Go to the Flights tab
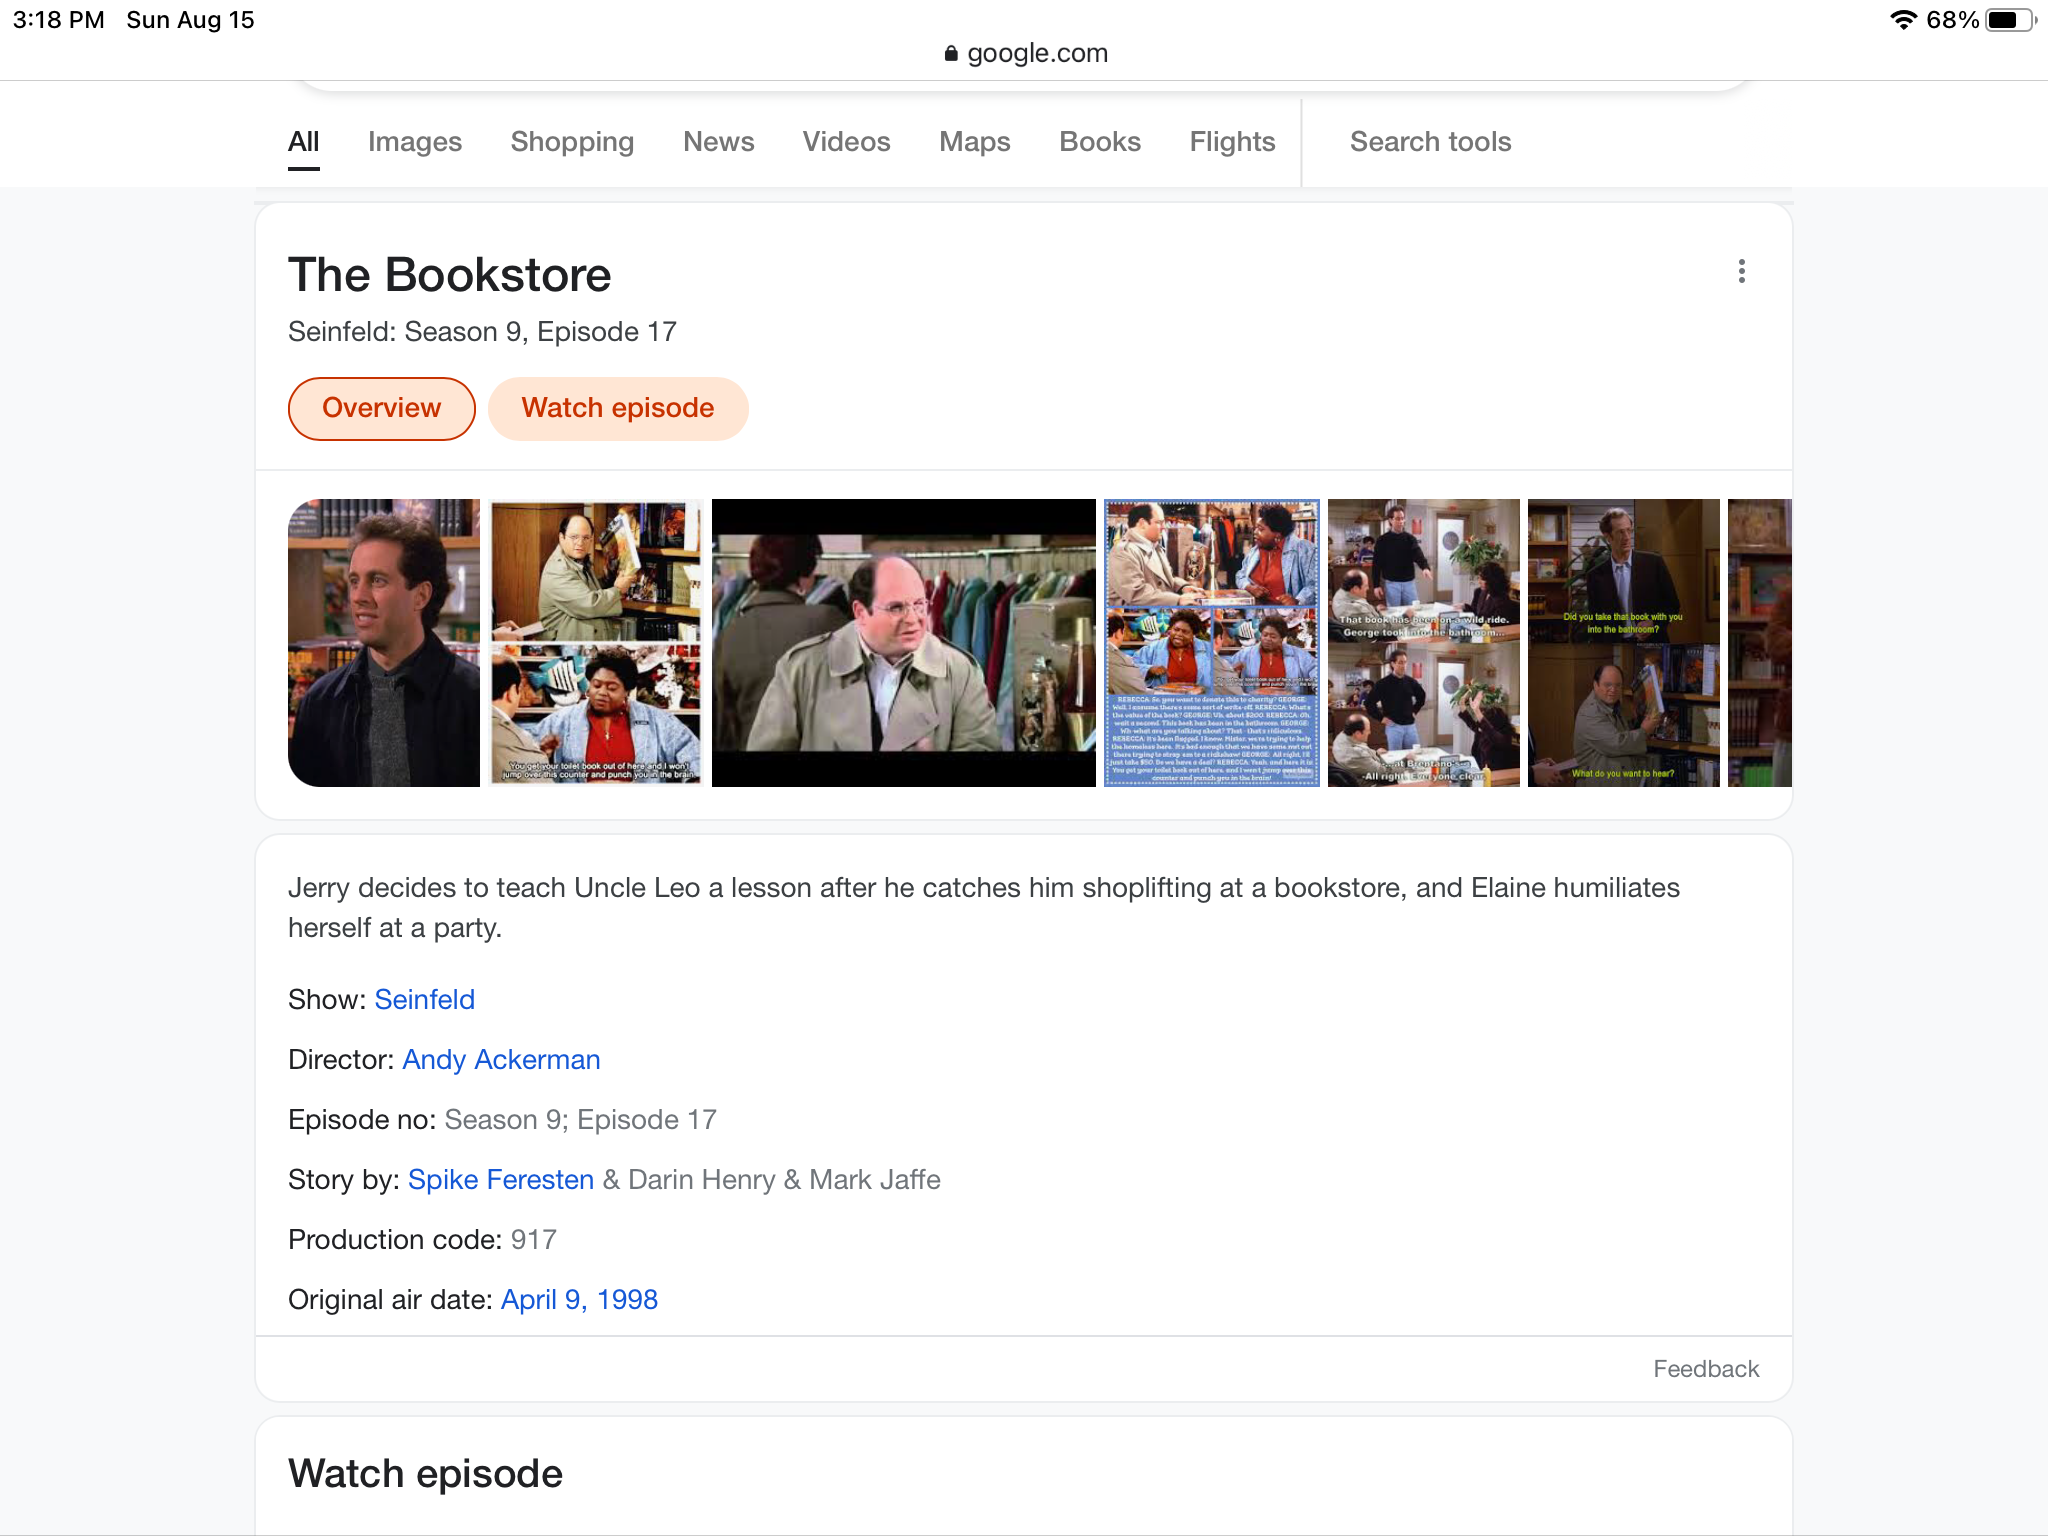Image resolution: width=2048 pixels, height=1536 pixels. (1232, 142)
